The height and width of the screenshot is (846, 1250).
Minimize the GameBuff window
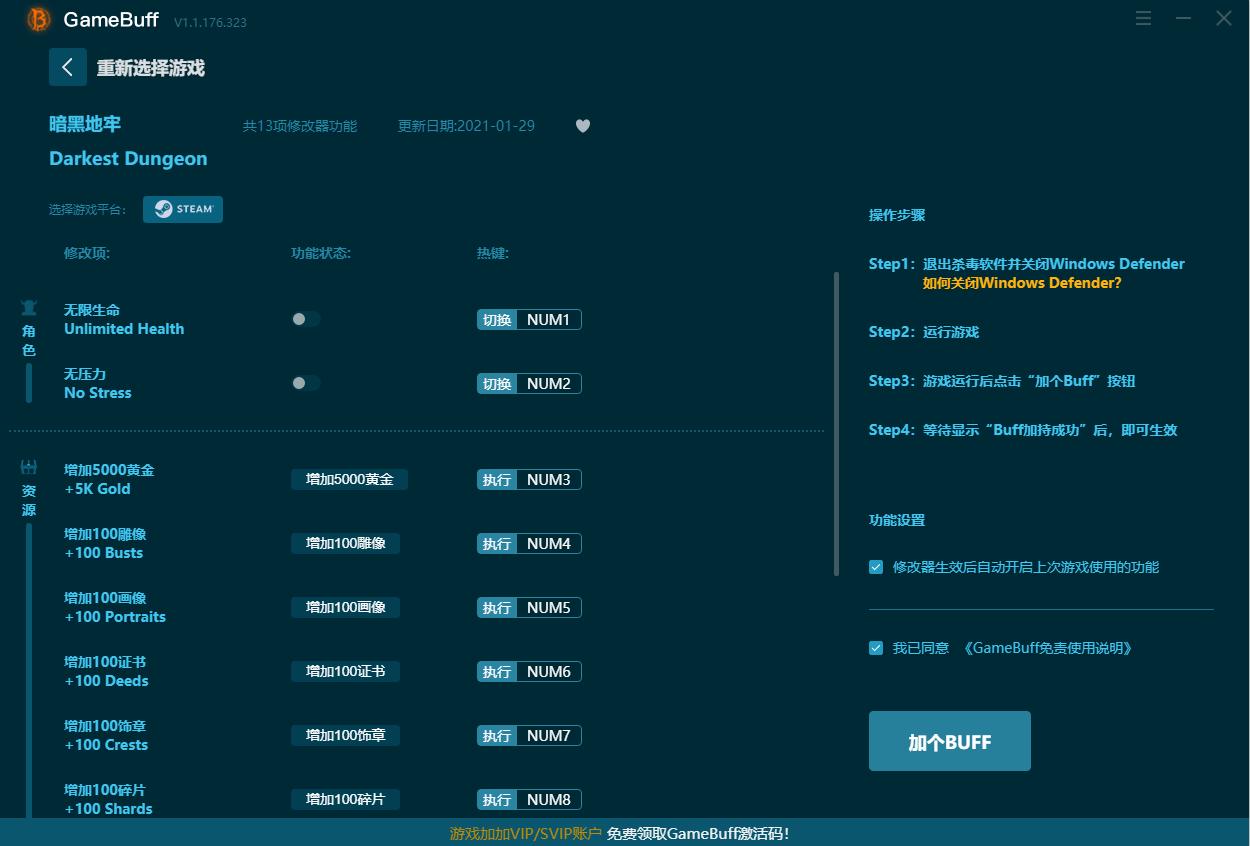(1184, 18)
